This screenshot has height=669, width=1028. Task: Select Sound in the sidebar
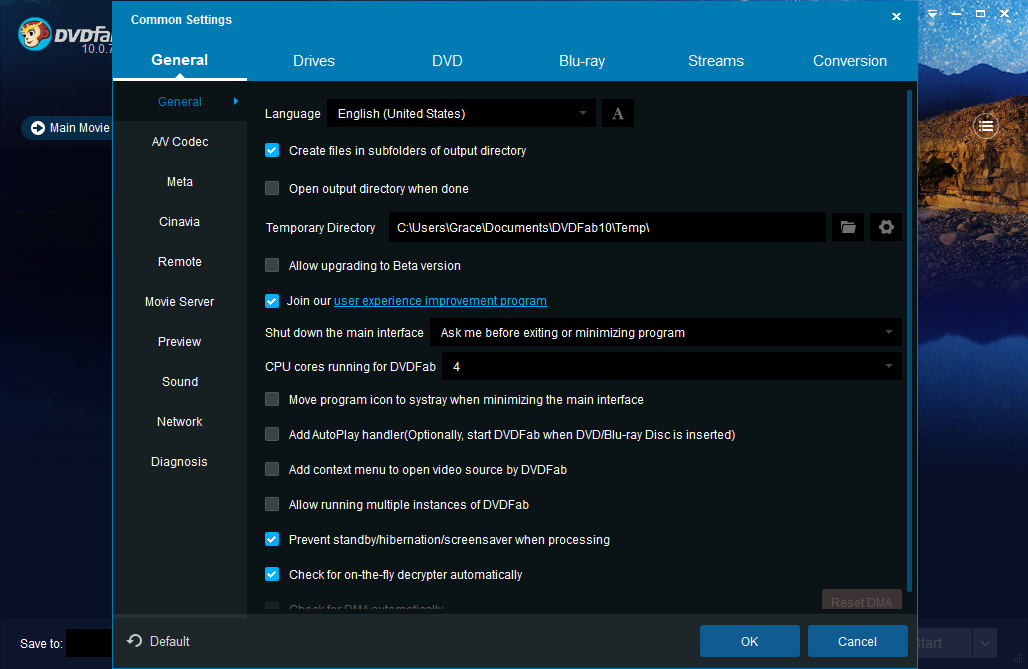click(180, 382)
